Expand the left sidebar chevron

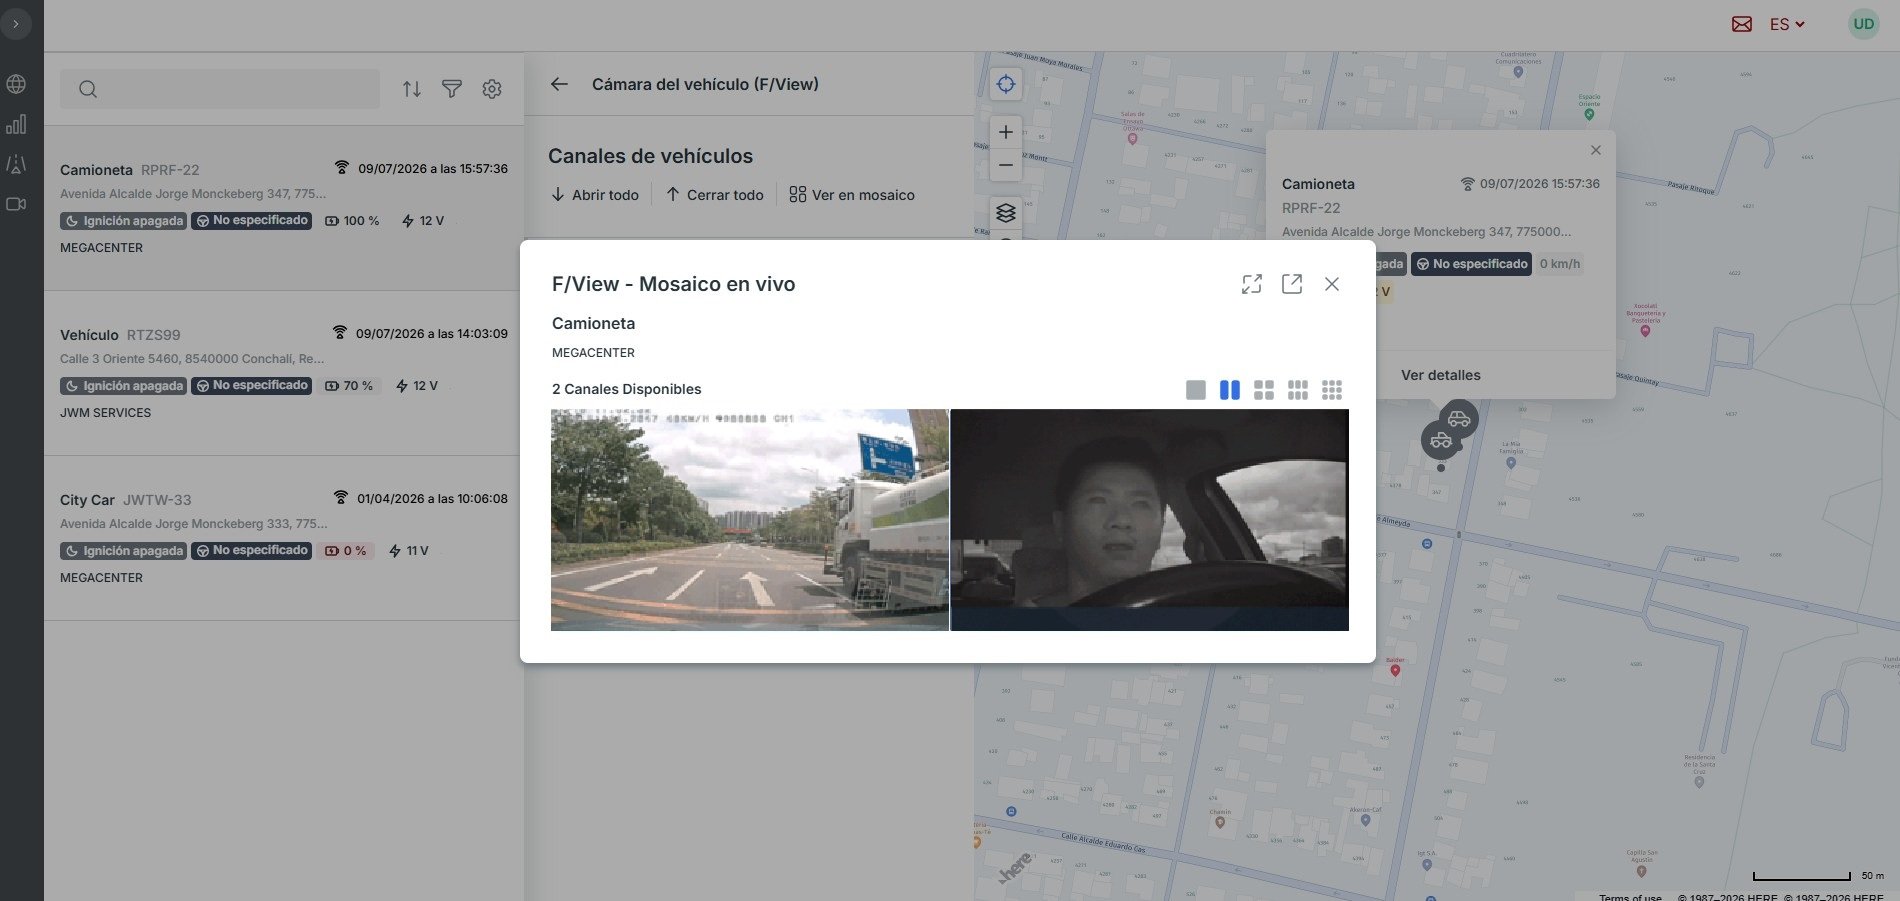coord(16,23)
